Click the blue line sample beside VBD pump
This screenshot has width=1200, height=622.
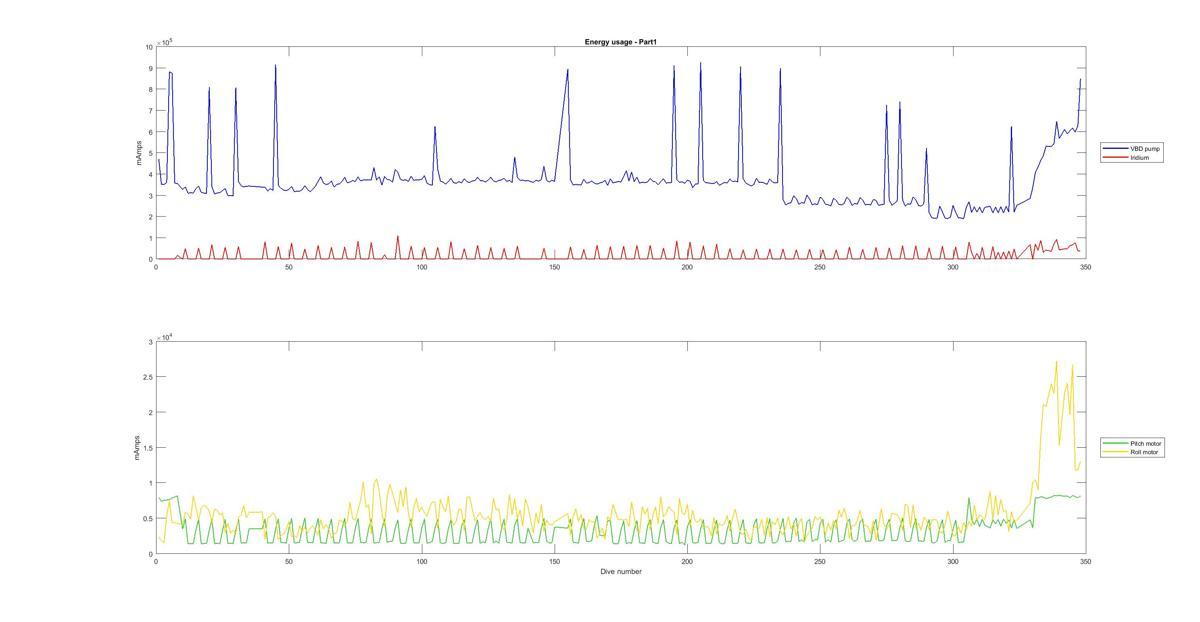pos(1115,148)
